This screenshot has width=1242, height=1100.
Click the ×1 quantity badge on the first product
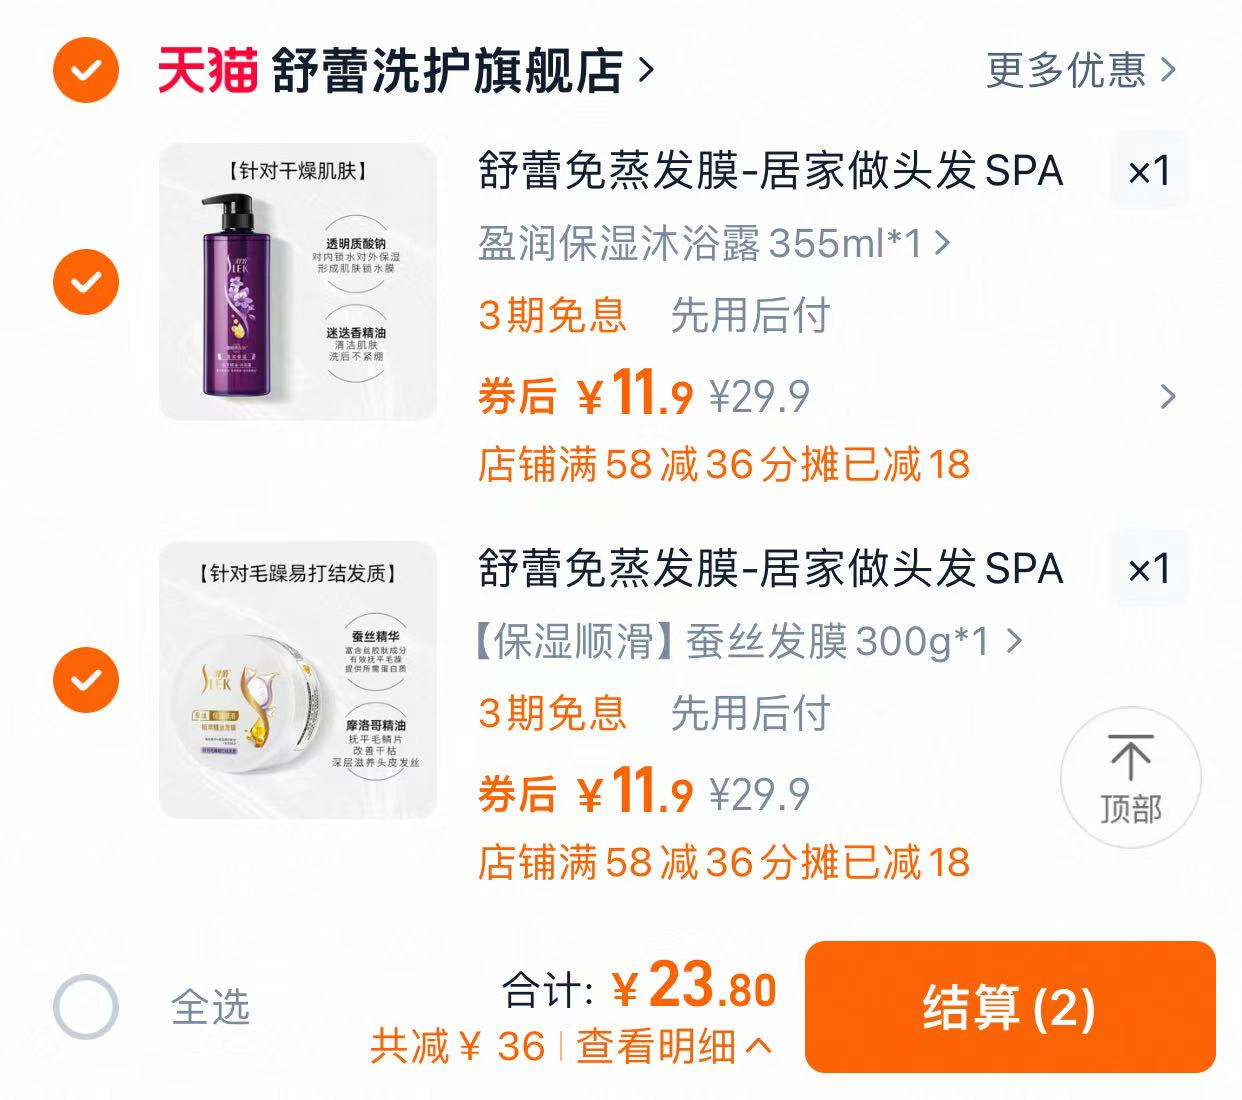pyautogui.click(x=1148, y=171)
